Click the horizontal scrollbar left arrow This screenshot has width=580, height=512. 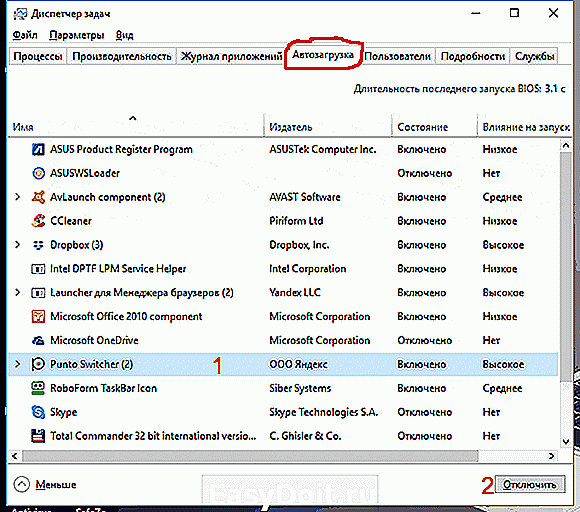[x=15, y=456]
